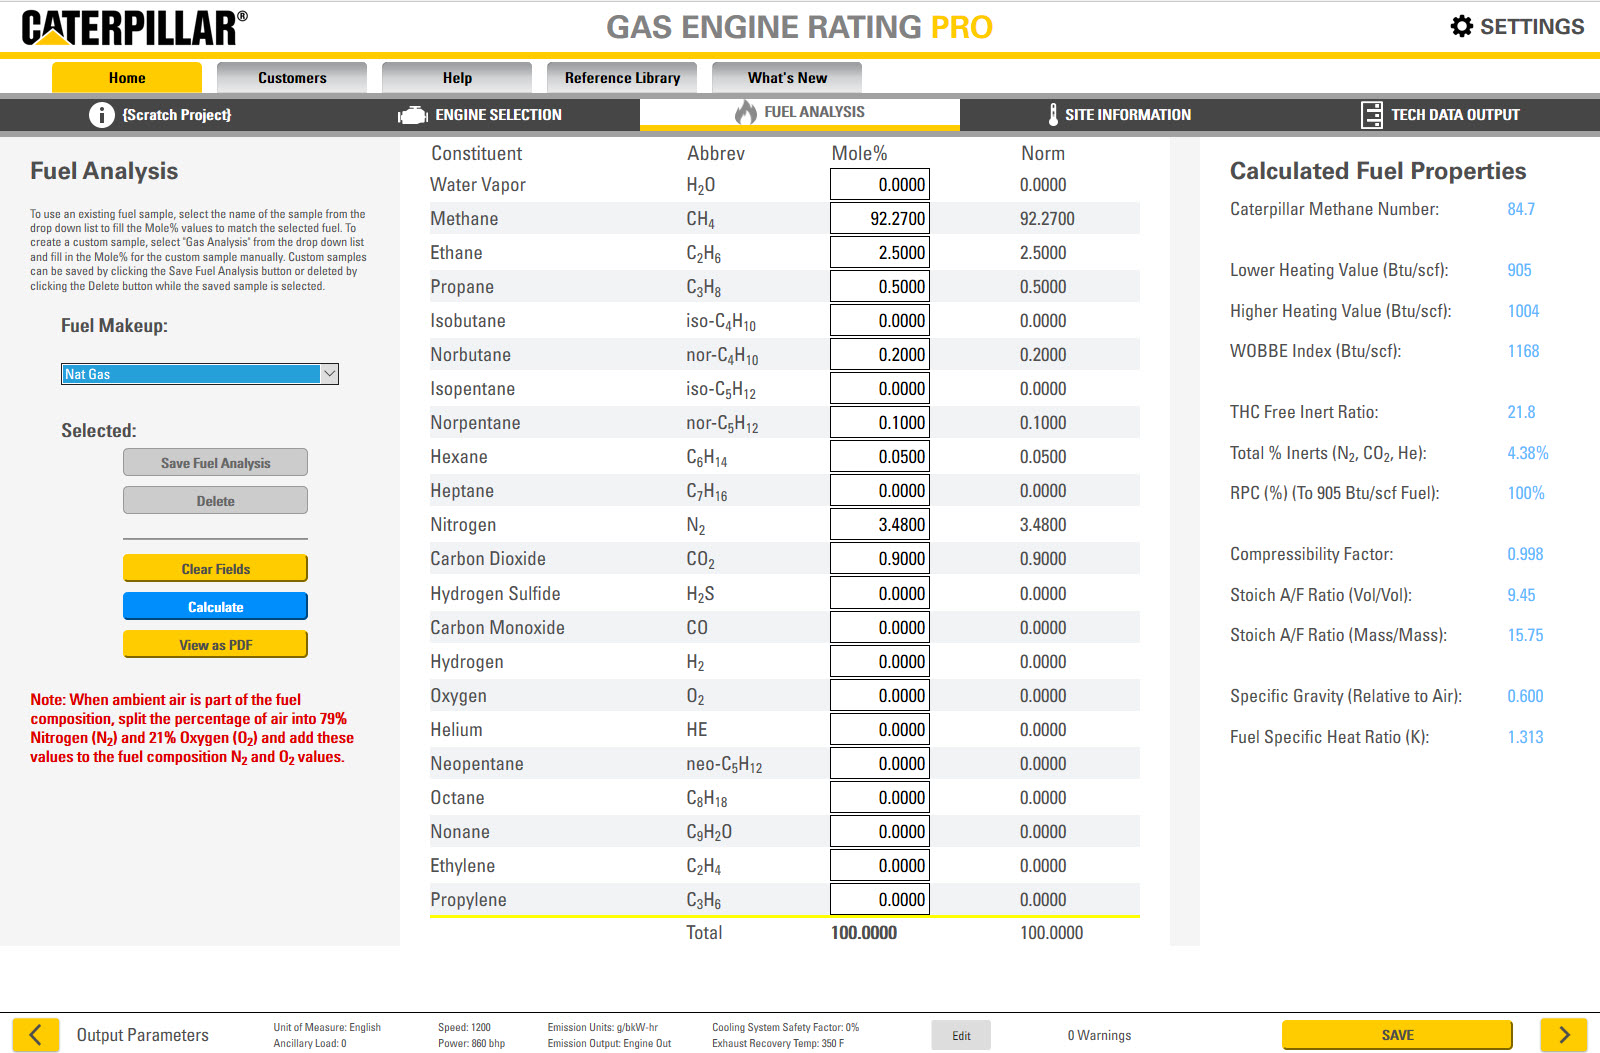Click the 0 Warnings status text

(1099, 1035)
